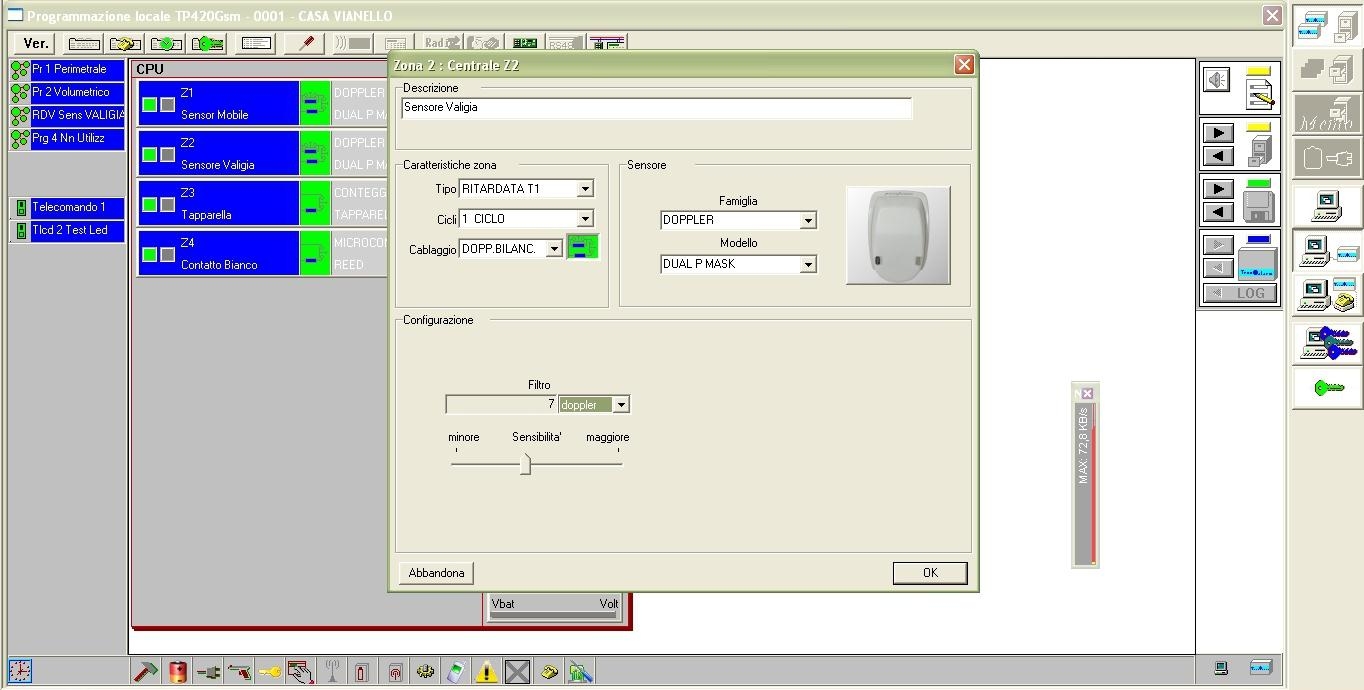1364x690 pixels.
Task: Select Pr 1 Perimetrale program item
Action: (x=68, y=69)
